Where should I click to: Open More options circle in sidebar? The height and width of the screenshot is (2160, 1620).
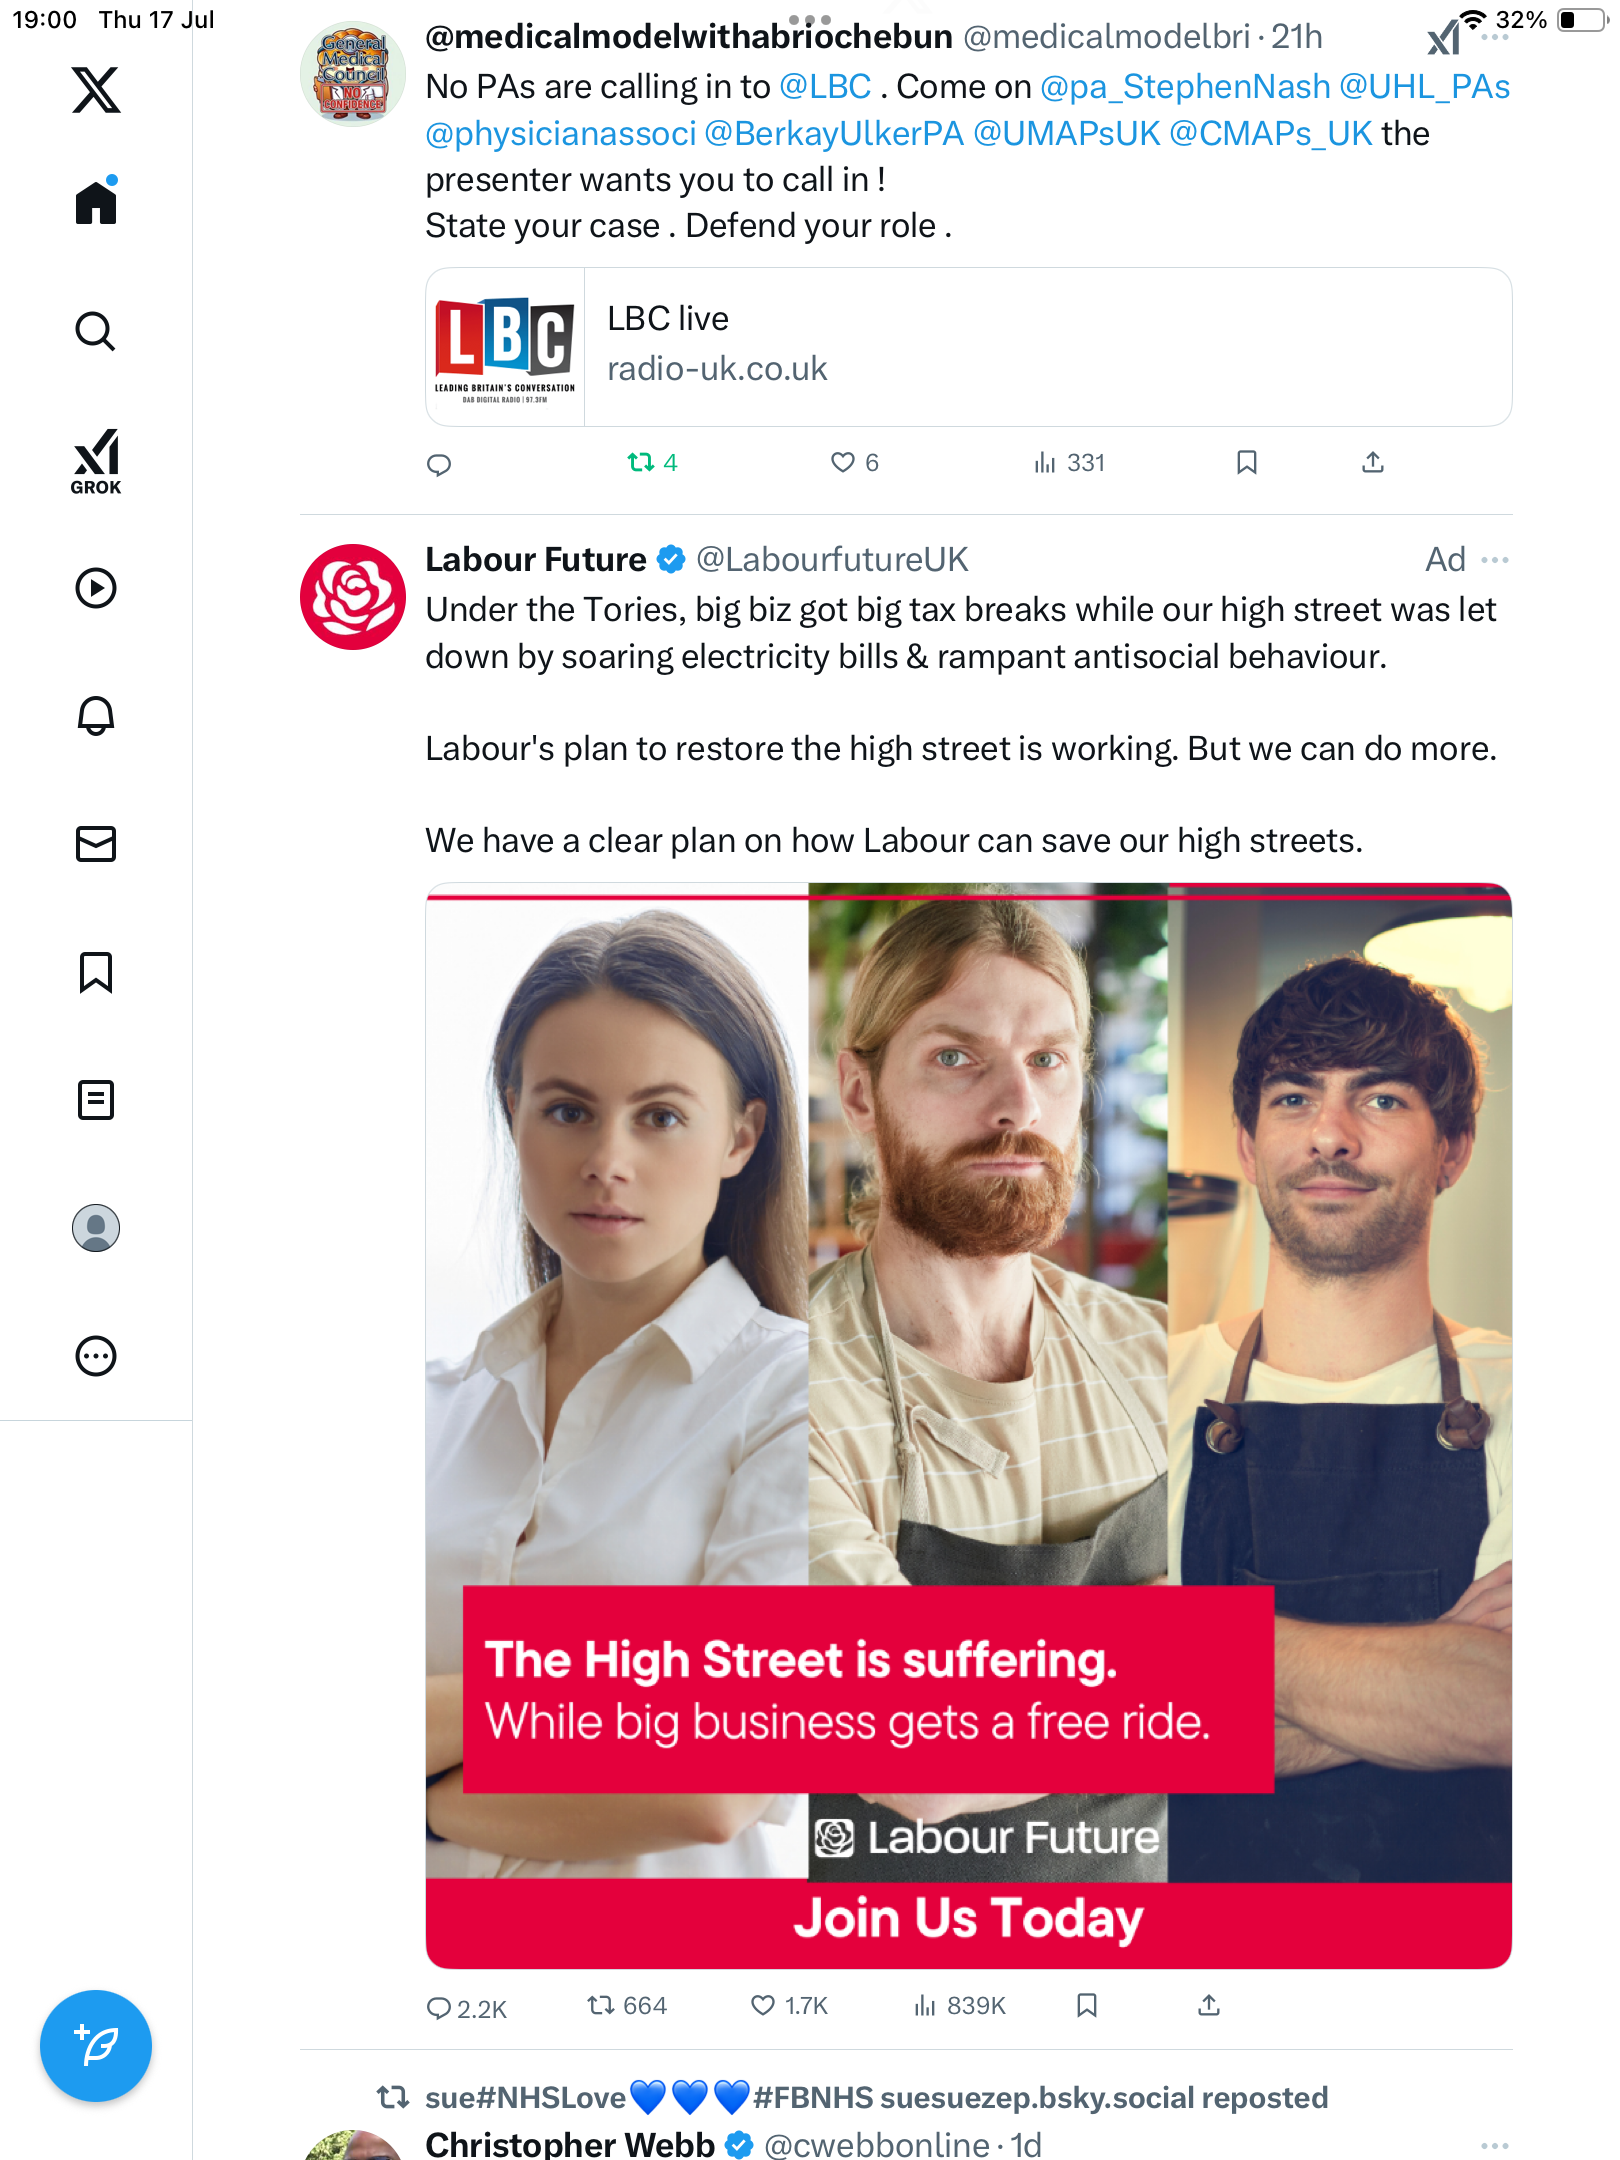tap(96, 1356)
